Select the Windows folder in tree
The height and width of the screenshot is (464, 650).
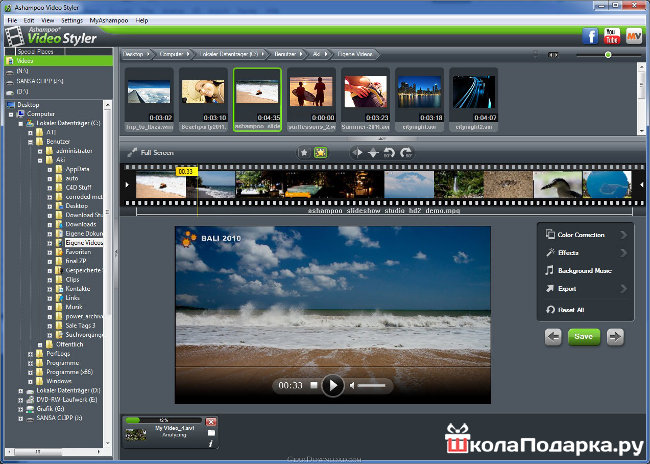coord(59,381)
